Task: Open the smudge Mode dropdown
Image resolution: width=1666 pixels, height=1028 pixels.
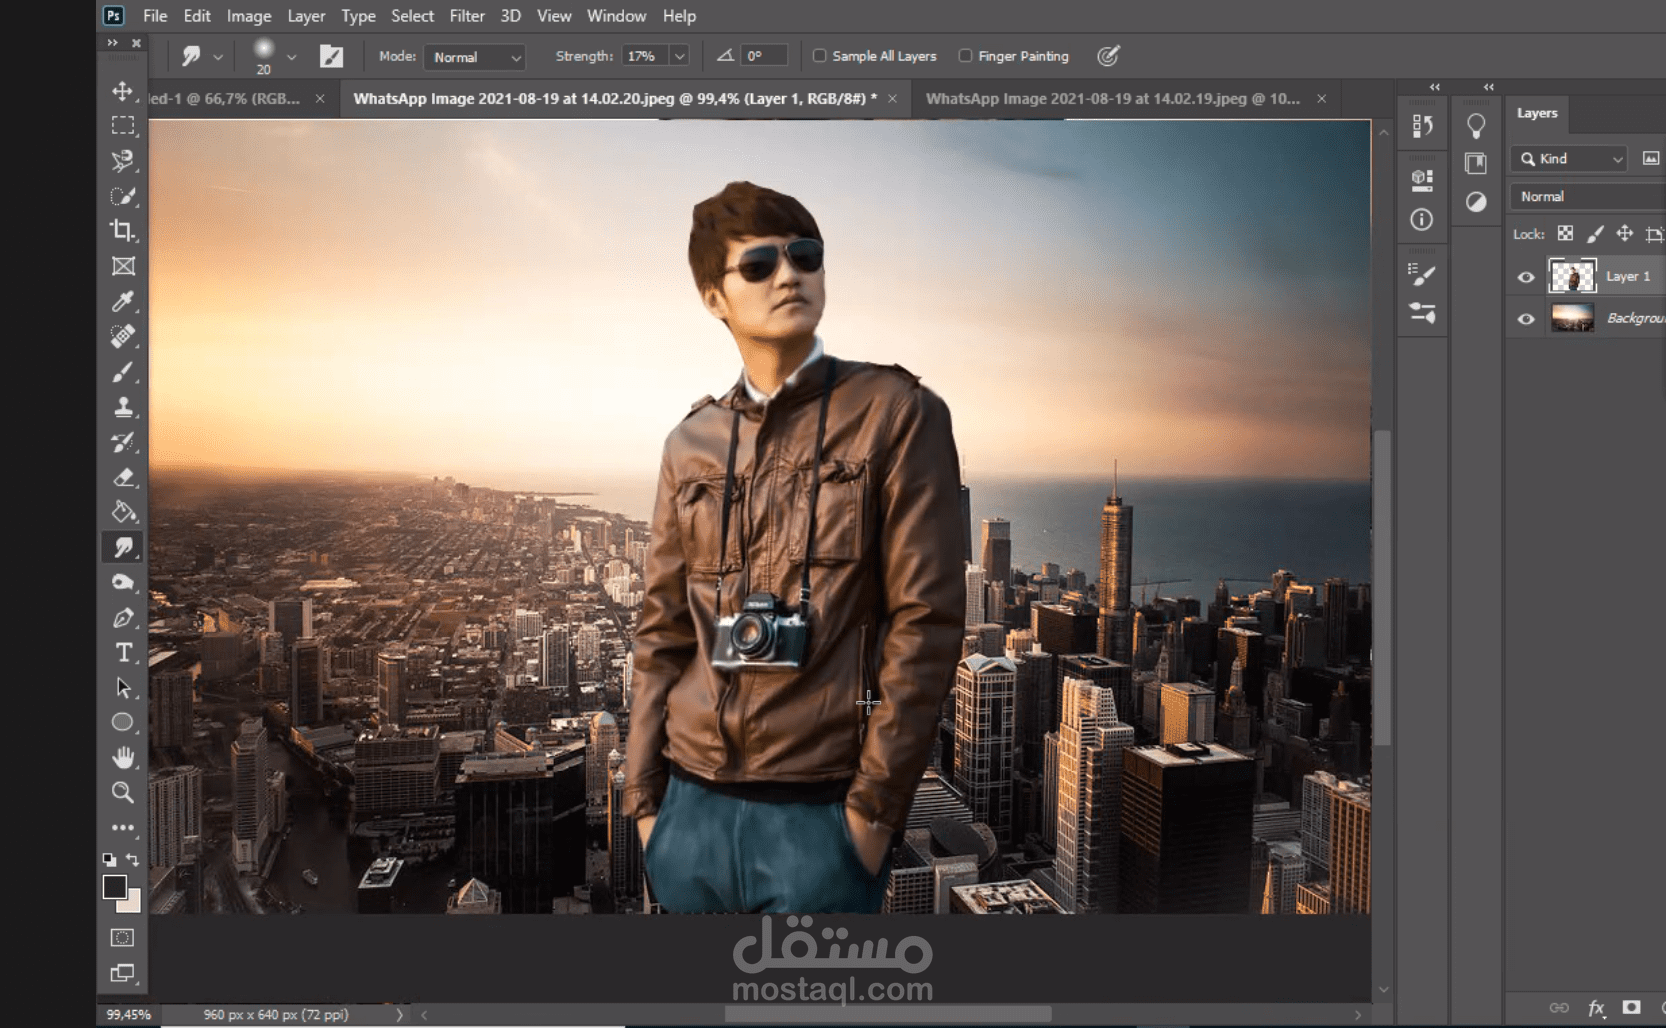Action: (475, 57)
